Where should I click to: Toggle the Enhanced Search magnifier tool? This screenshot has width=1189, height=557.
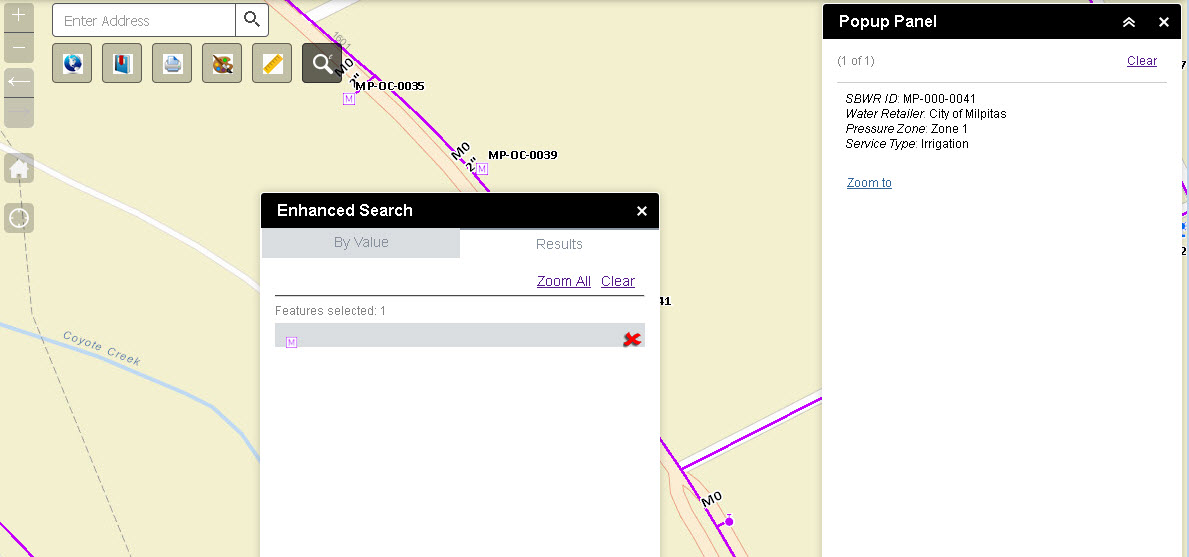tap(322, 64)
